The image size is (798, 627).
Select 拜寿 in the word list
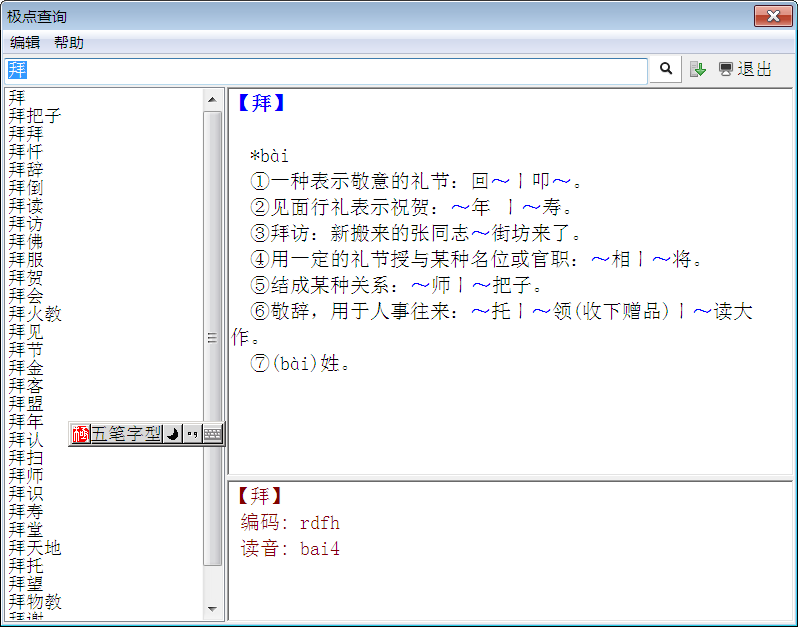tap(26, 512)
